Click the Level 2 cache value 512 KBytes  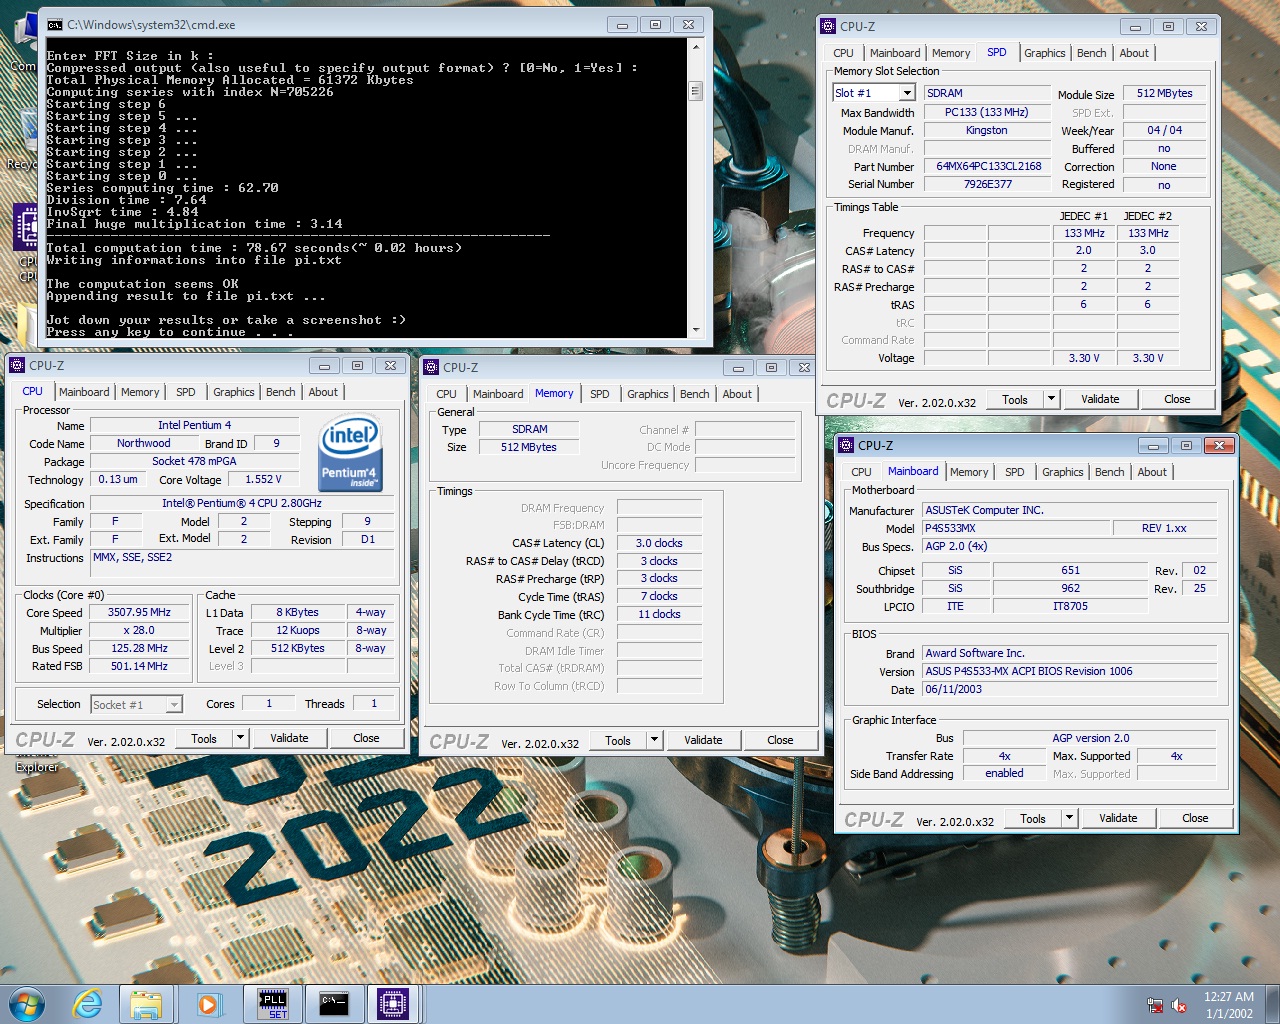298,648
